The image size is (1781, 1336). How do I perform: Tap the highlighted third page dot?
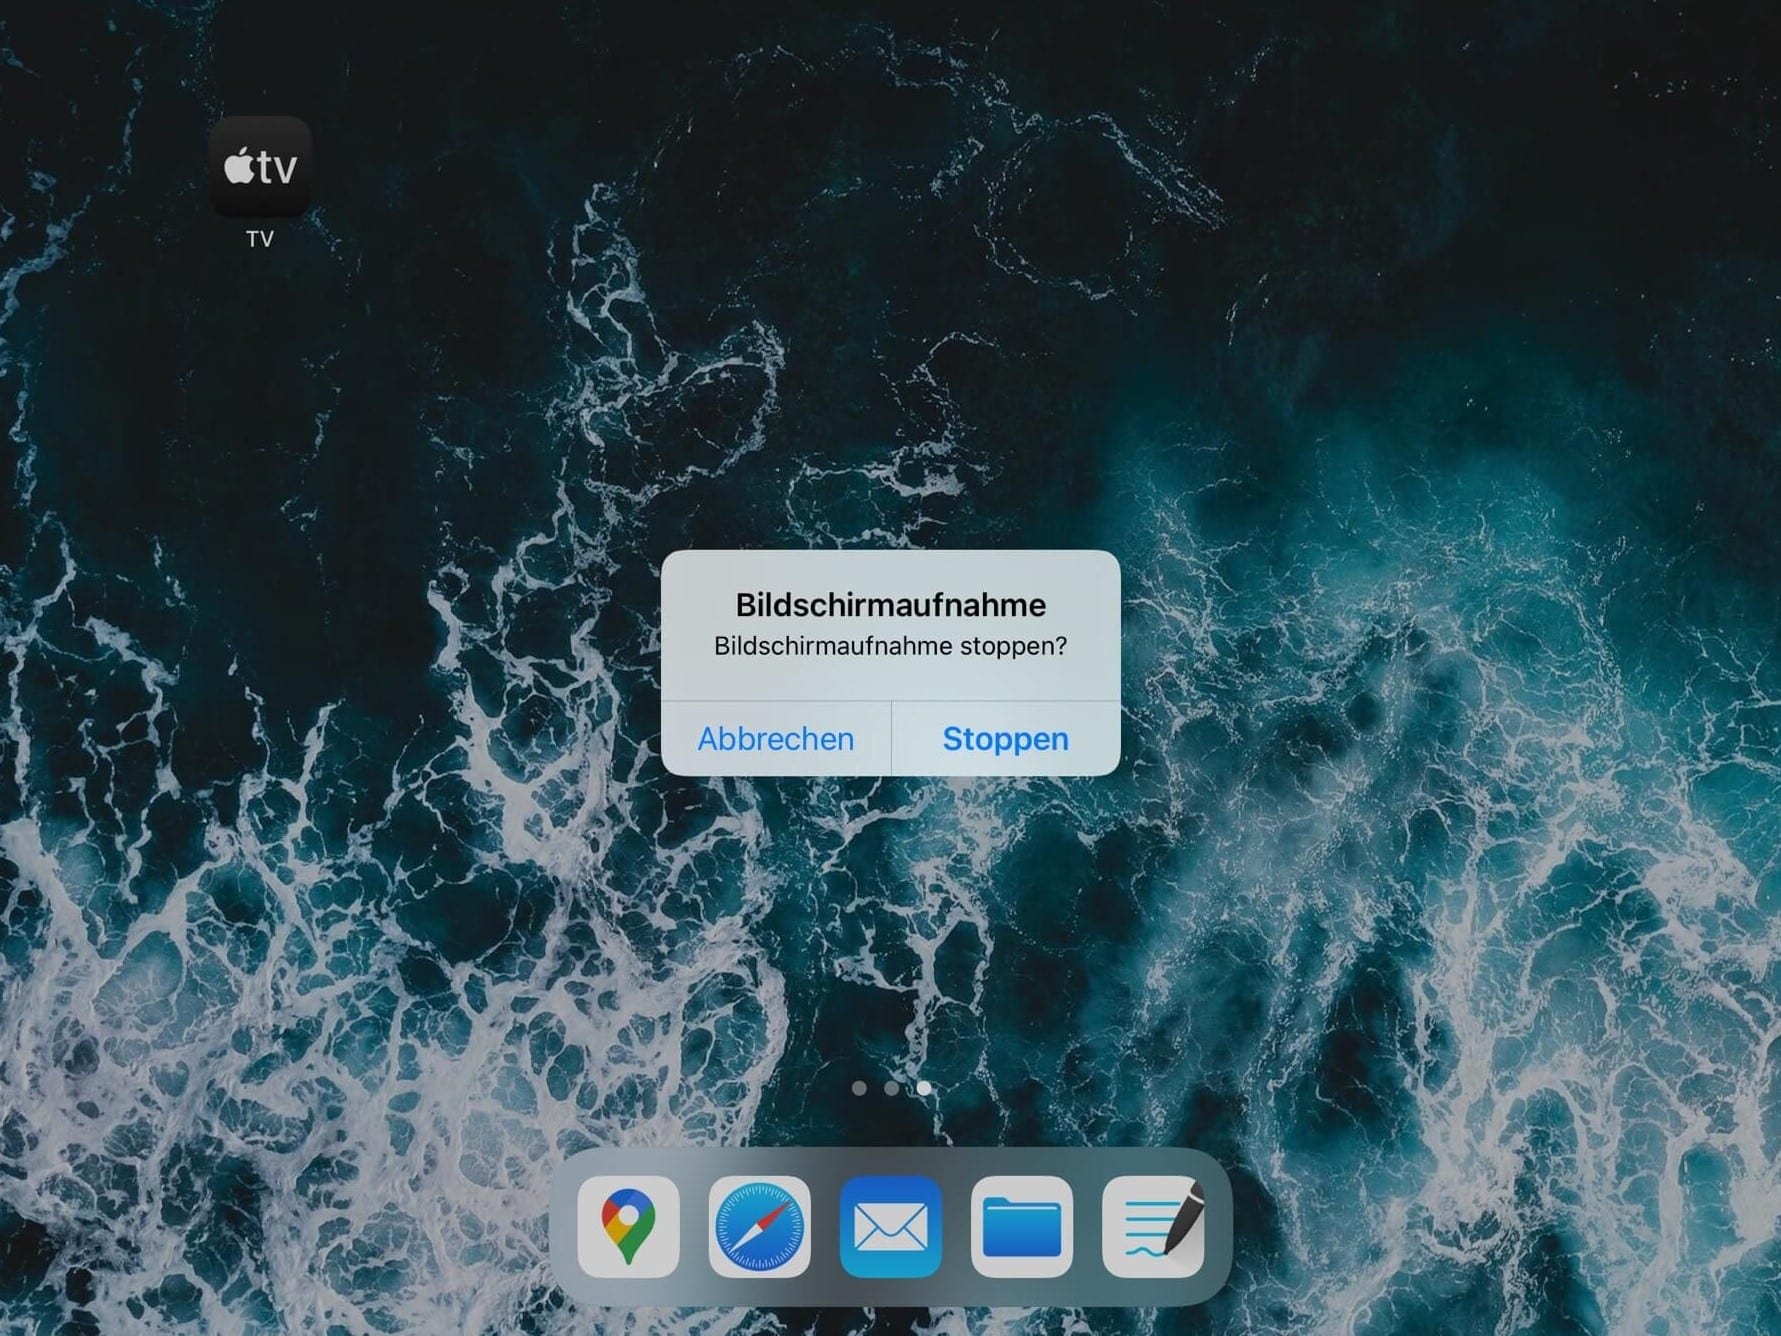tap(923, 1088)
